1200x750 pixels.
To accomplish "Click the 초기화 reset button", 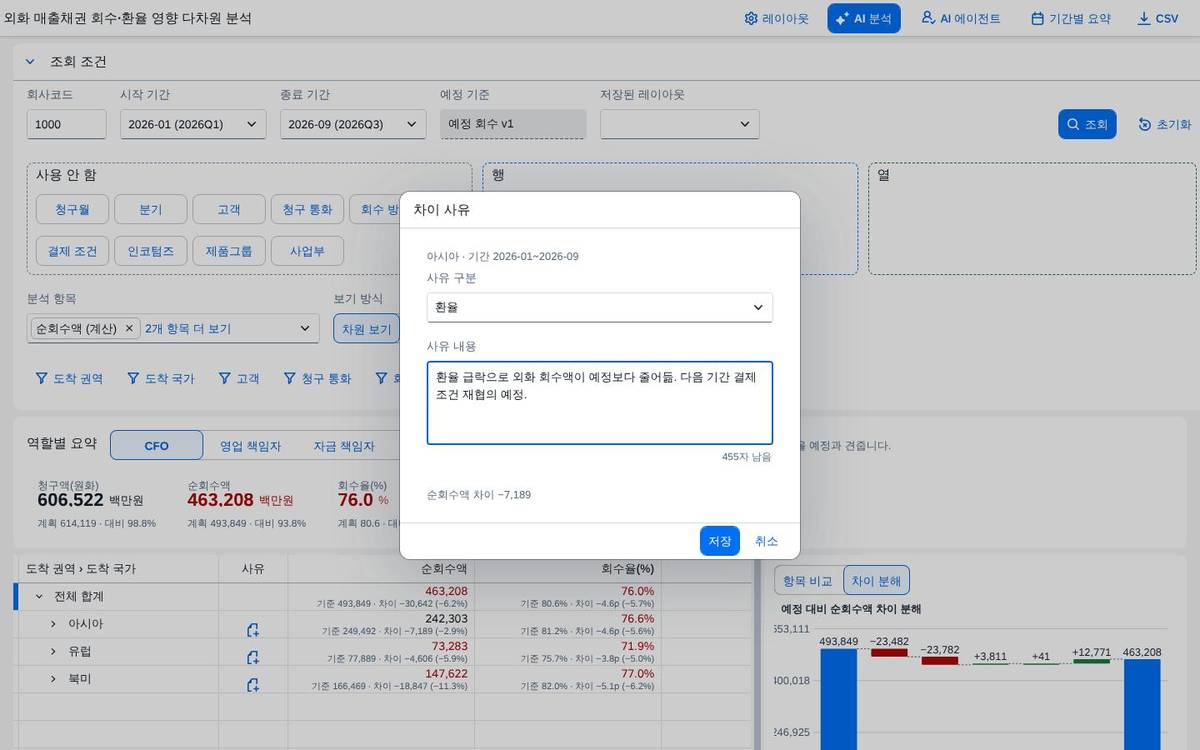I will coord(1164,124).
